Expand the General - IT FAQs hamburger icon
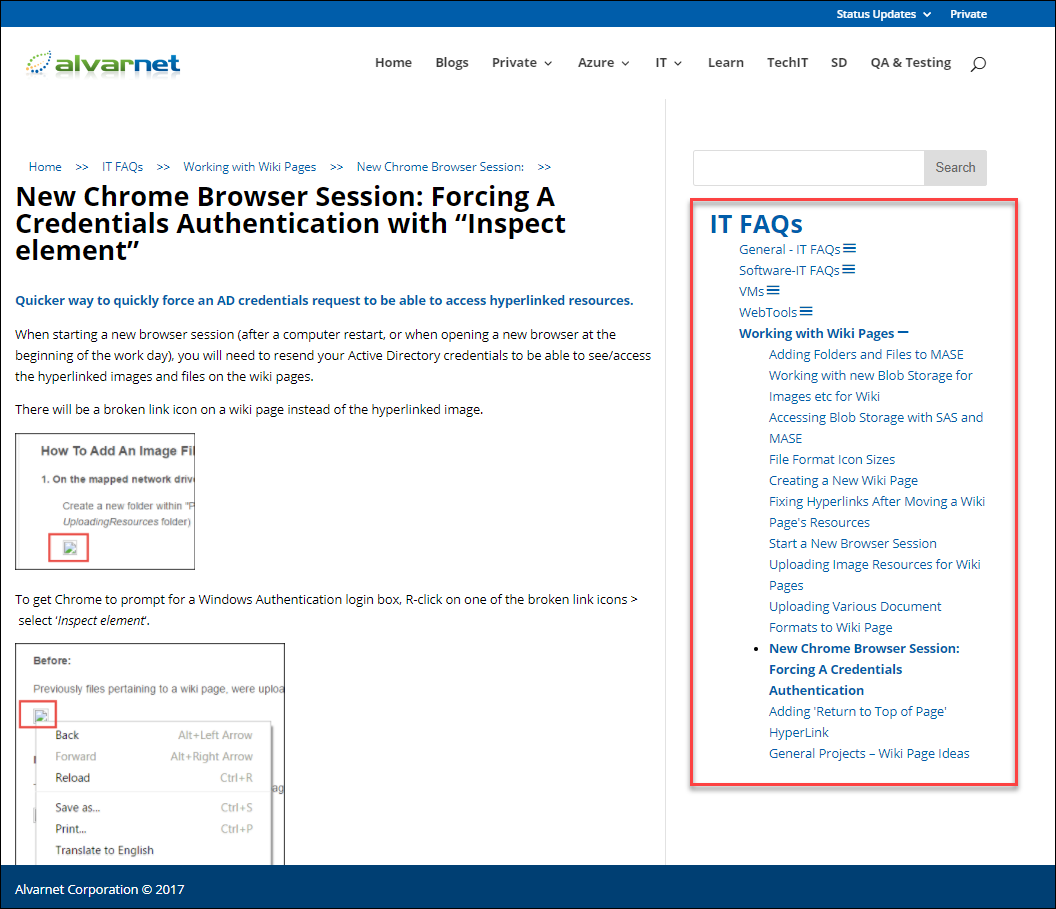This screenshot has width=1056, height=909. tap(850, 249)
